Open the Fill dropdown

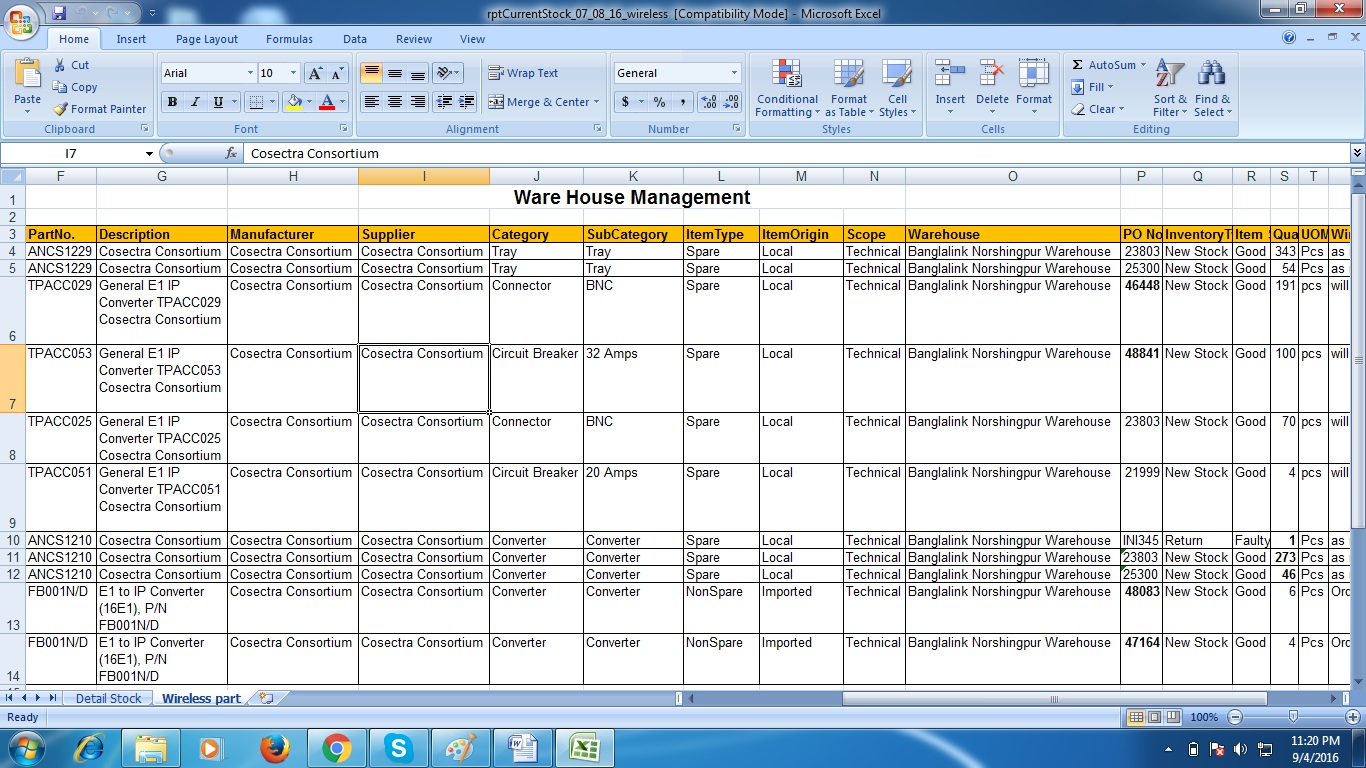tap(1092, 87)
